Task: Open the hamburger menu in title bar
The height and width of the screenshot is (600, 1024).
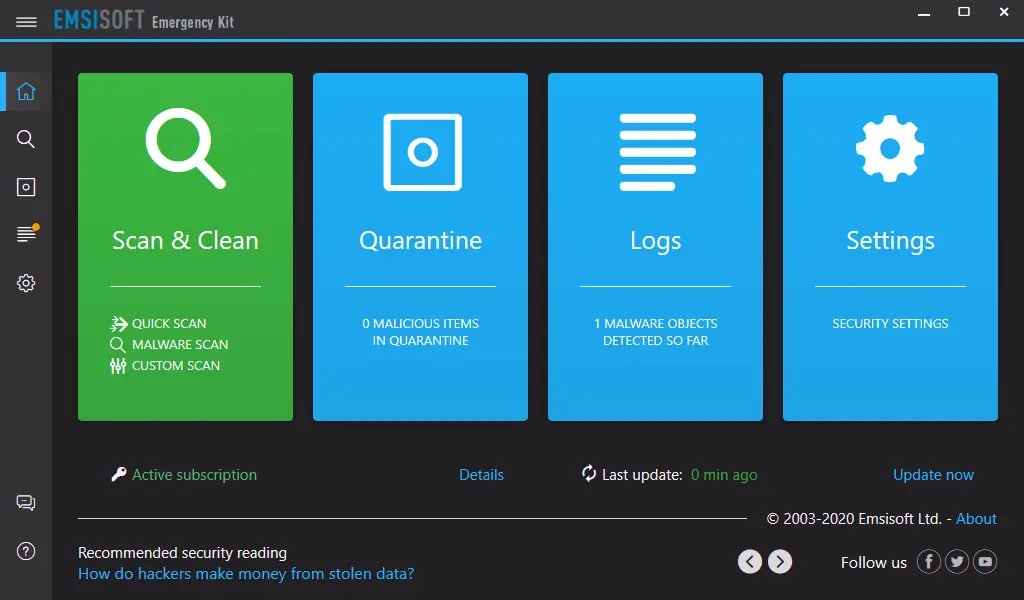Action: 26,22
